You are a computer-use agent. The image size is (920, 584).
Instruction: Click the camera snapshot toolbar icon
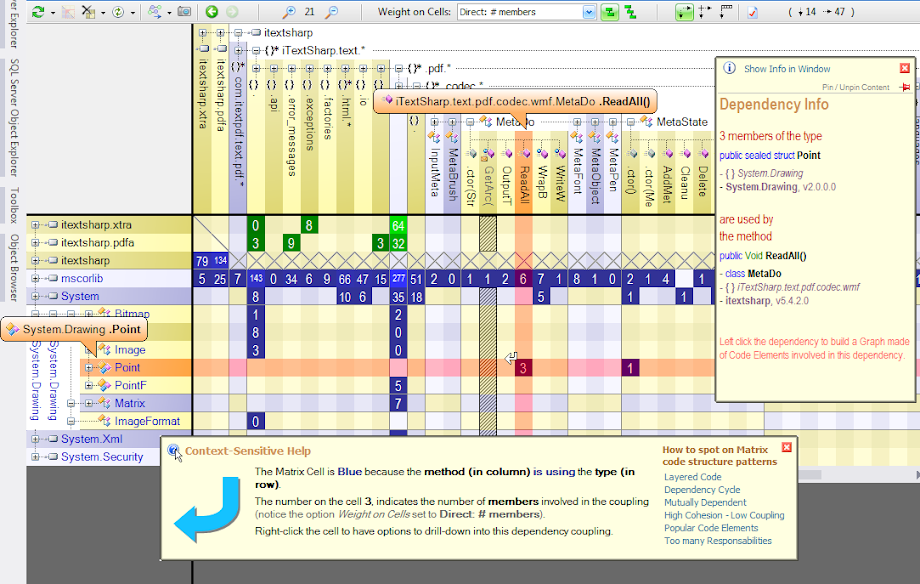click(184, 11)
